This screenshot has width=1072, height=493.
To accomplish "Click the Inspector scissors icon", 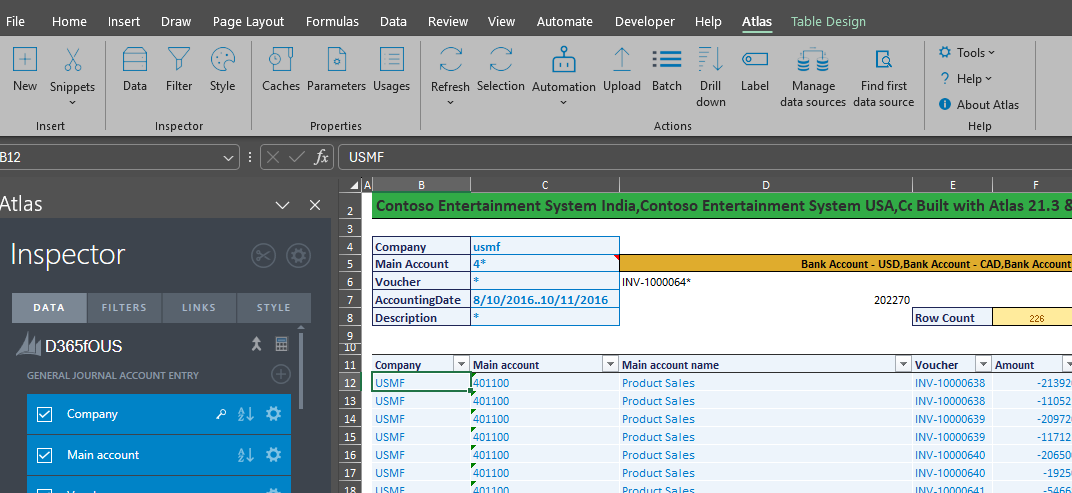I will pos(263,256).
